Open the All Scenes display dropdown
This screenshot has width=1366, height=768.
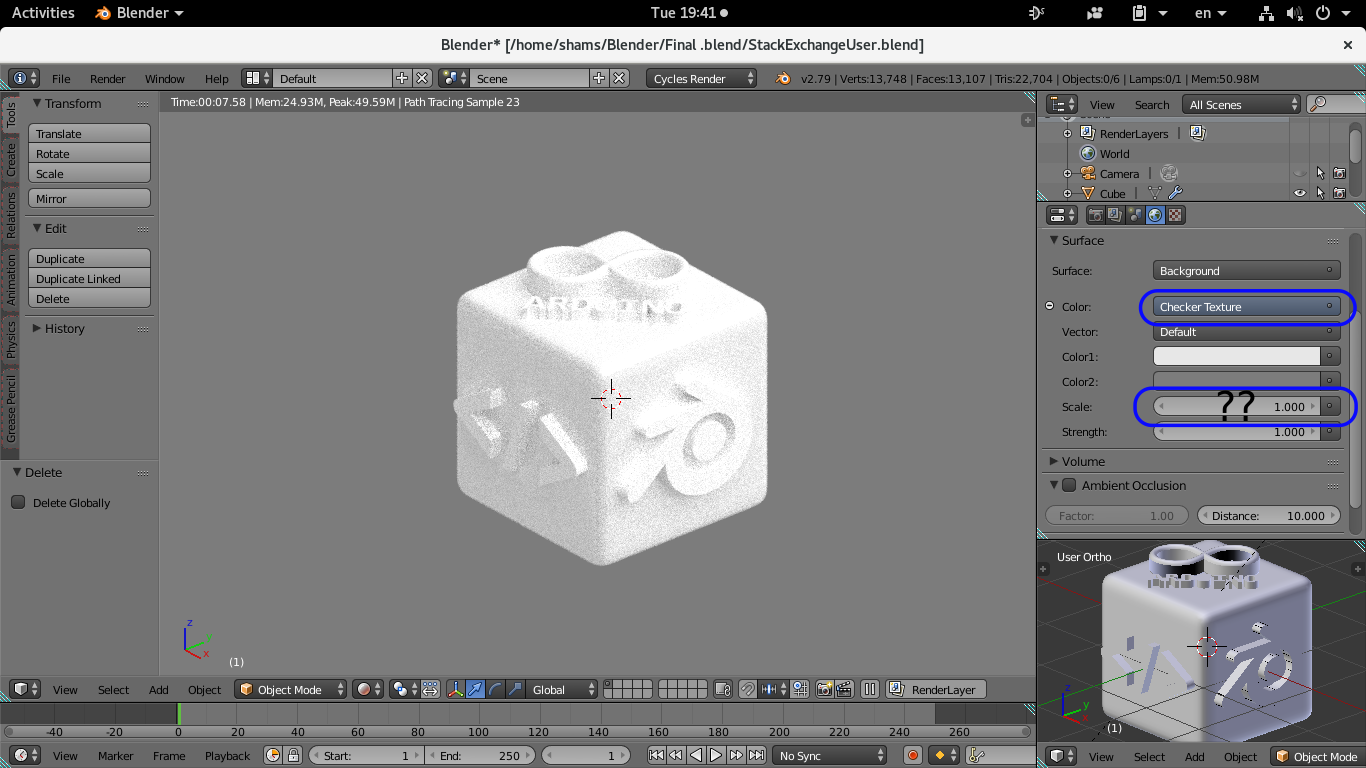coord(1241,104)
